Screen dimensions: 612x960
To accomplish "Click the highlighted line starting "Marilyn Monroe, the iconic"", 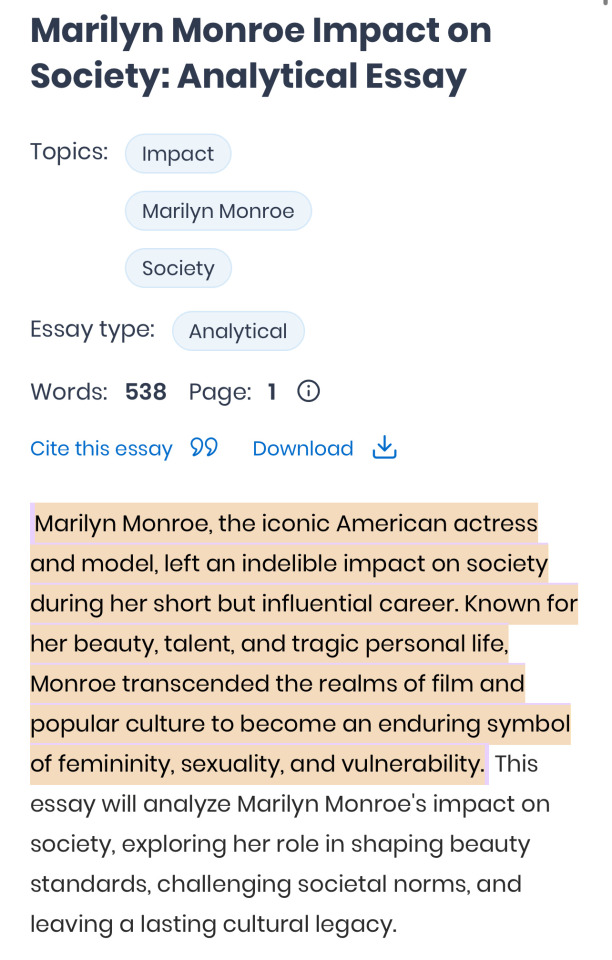I will [286, 524].
